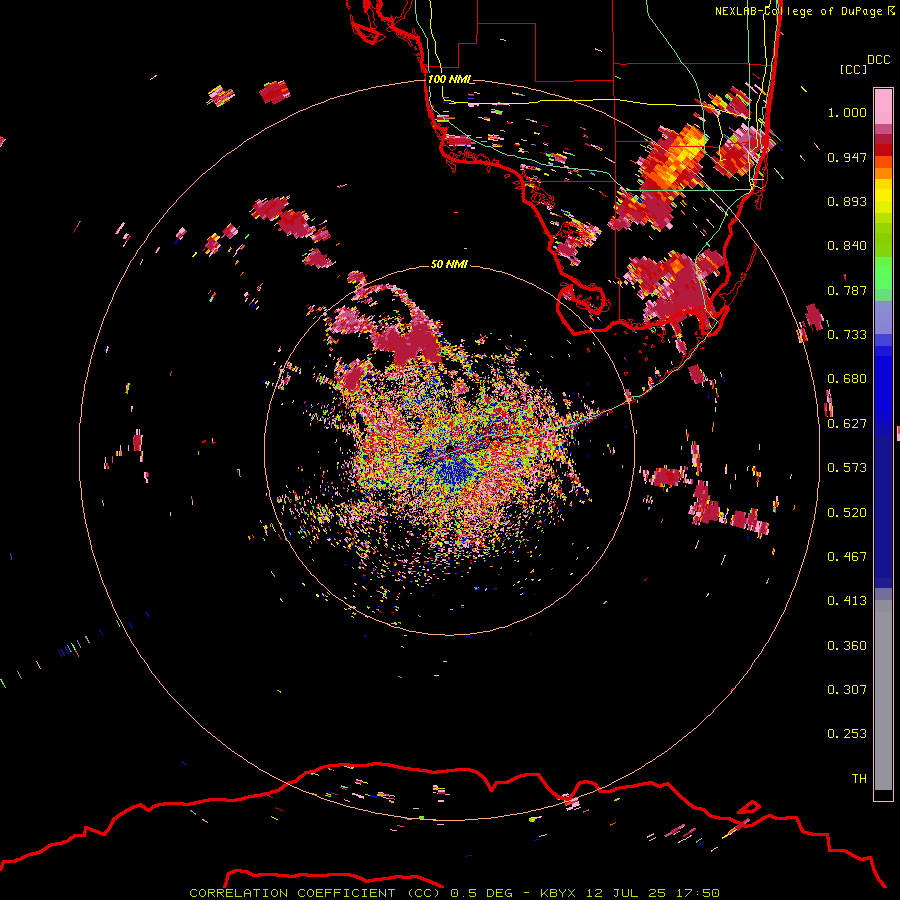The height and width of the screenshot is (900, 900).
Task: Select the 0.307 legend value
Action: pyautogui.click(x=847, y=690)
